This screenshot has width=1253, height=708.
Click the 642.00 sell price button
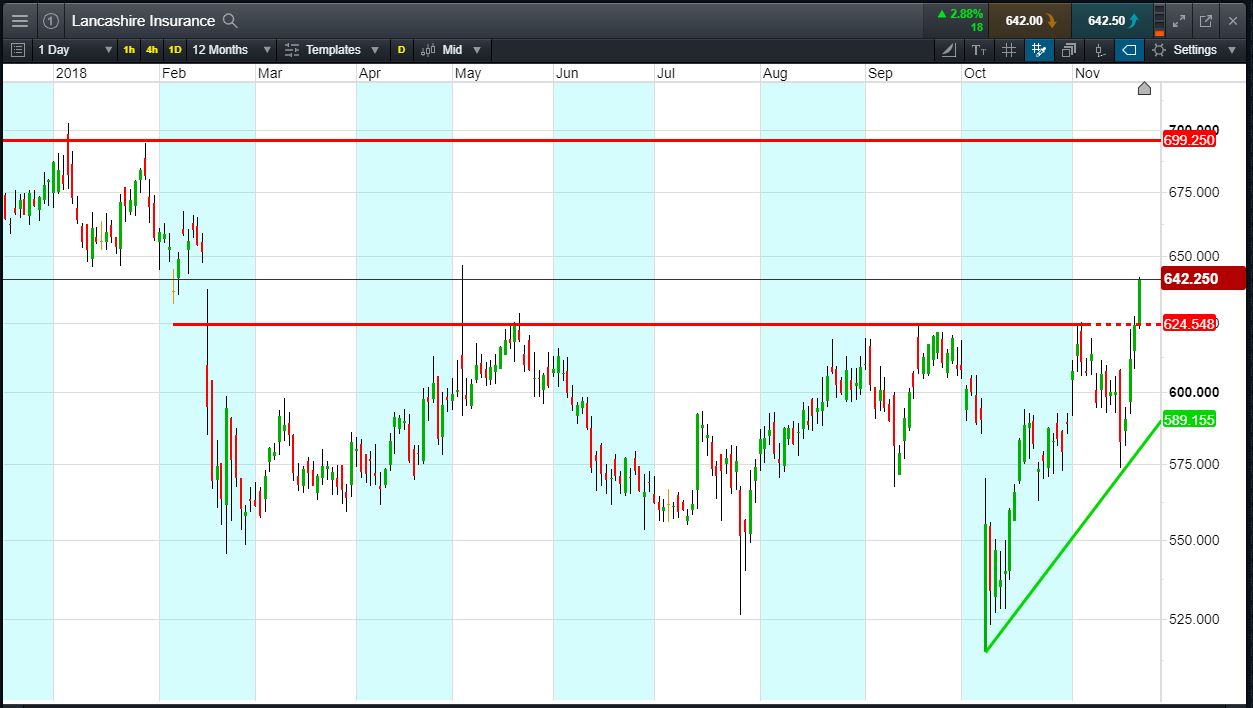click(x=1029, y=20)
